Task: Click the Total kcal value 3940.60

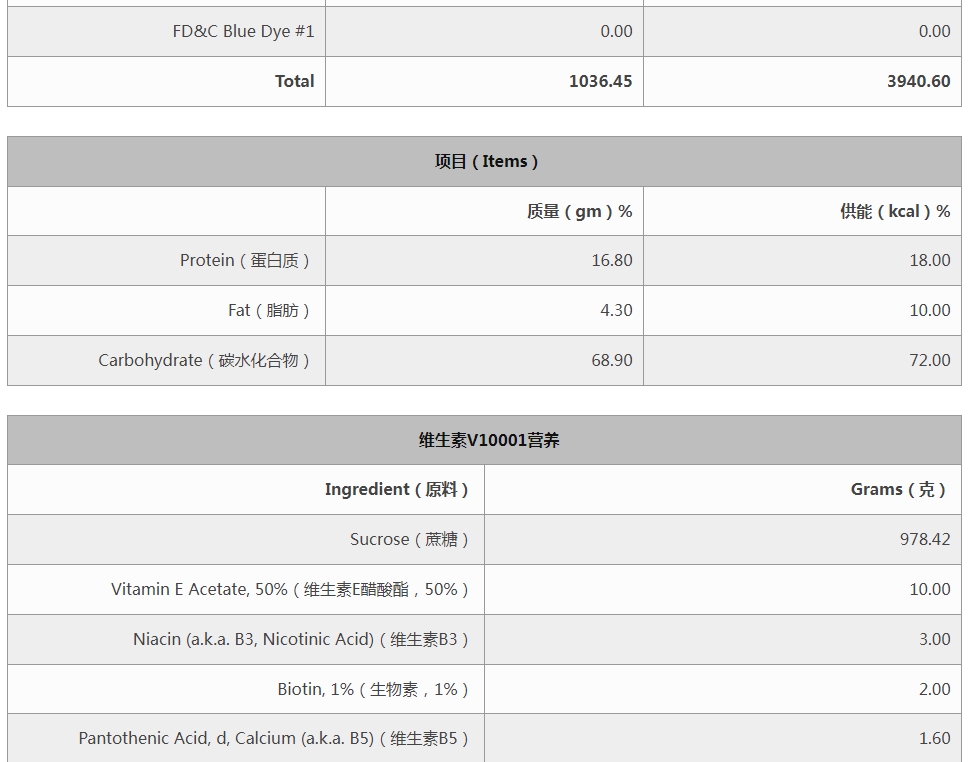Action: pyautogui.click(x=918, y=82)
